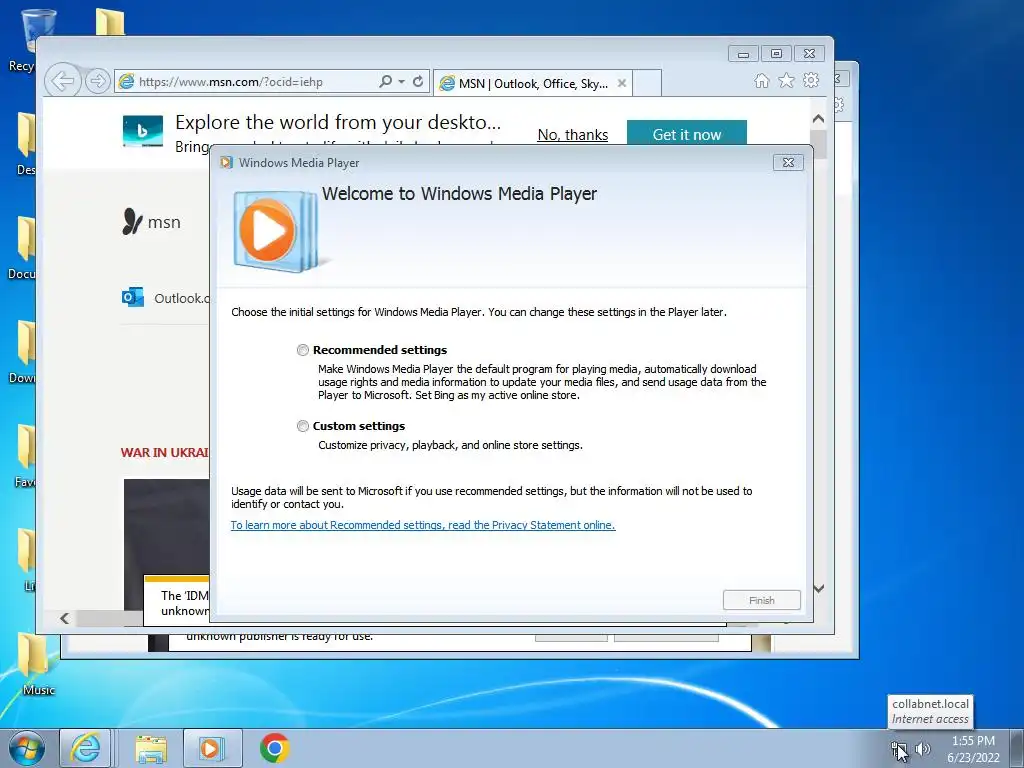Image resolution: width=1024 pixels, height=768 pixels.
Task: Open the Privacy Statement online link
Action: tap(423, 525)
